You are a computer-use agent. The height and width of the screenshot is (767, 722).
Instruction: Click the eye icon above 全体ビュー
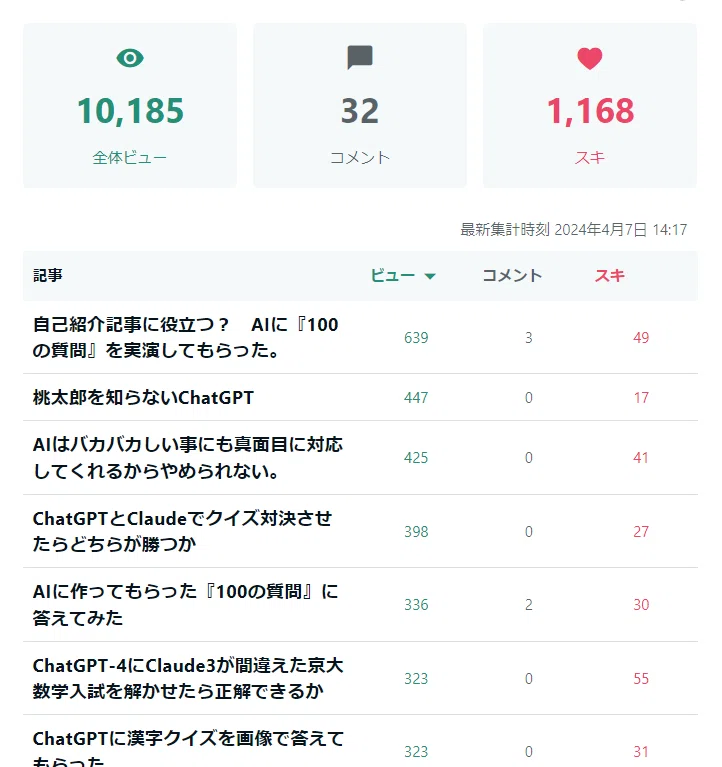(x=130, y=58)
